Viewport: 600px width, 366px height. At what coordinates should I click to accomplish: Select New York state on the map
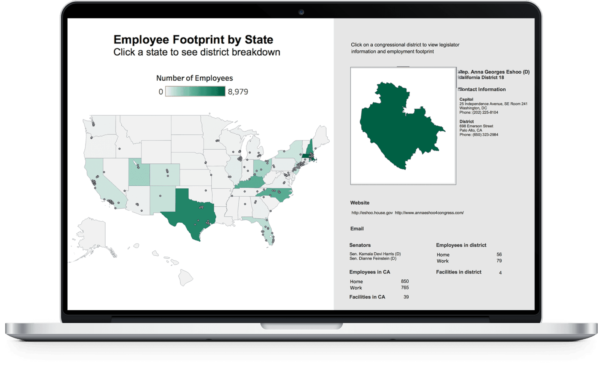(x=292, y=151)
